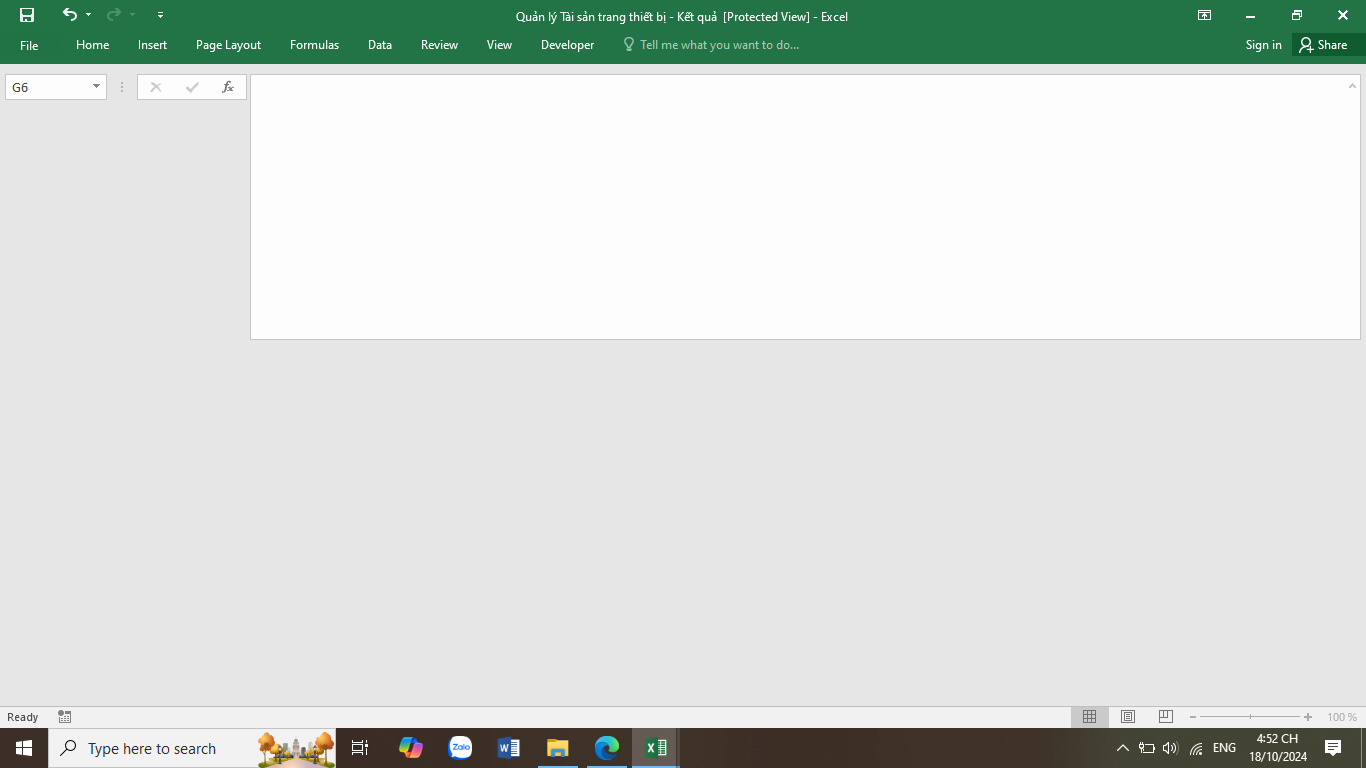Switch to the Home tab
Viewport: 1366px width, 768px height.
92,45
